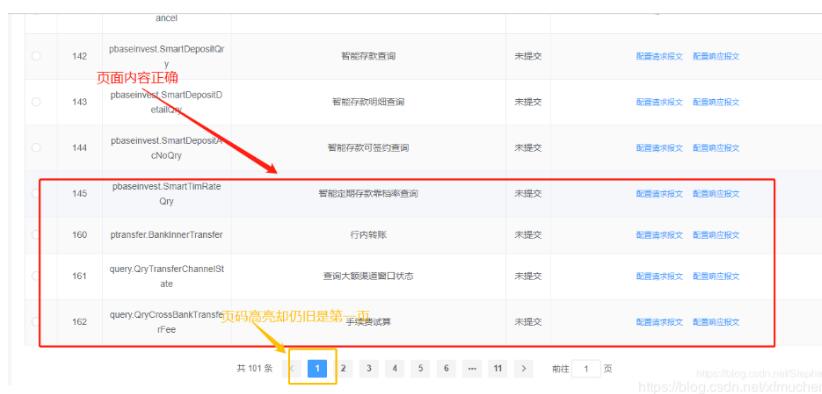The image size is (822, 394).
Task: Click the number 160 cell
Action: pos(79,235)
